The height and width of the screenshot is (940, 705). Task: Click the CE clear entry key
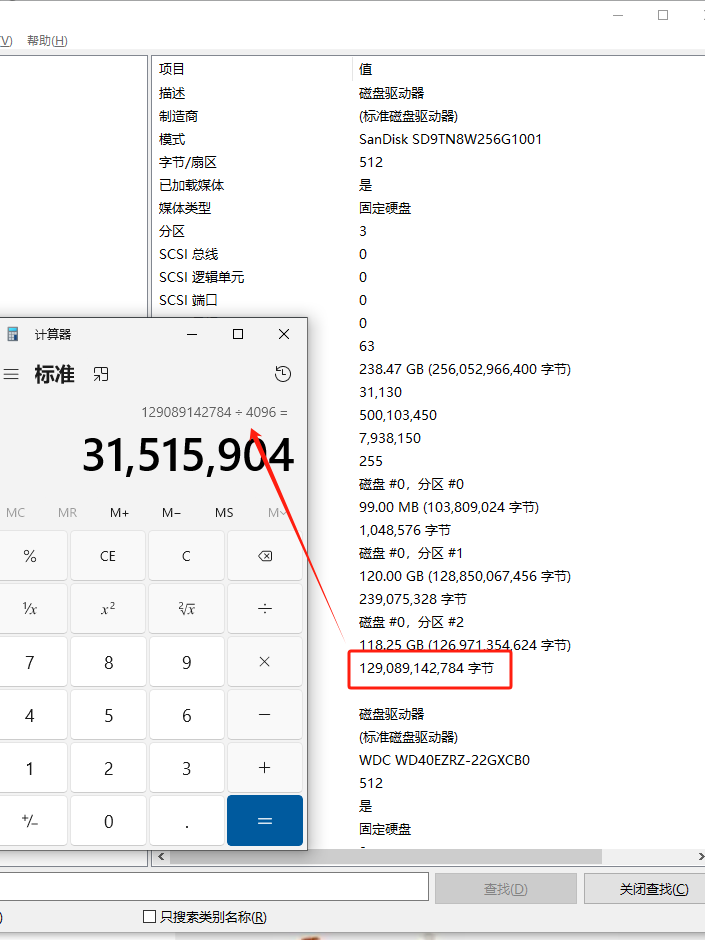(x=108, y=556)
